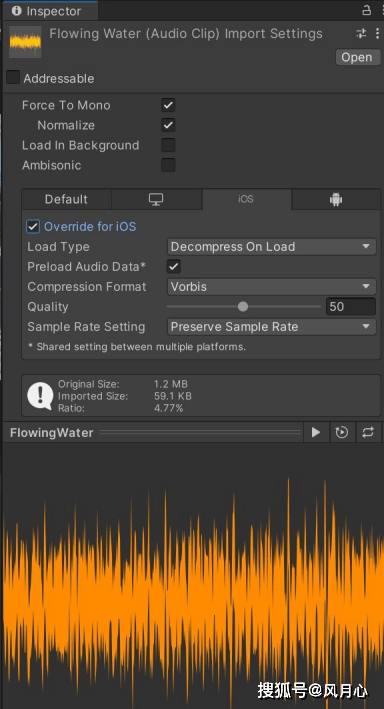The height and width of the screenshot is (709, 384).
Task: Switch to the Default platform tab
Action: point(66,199)
